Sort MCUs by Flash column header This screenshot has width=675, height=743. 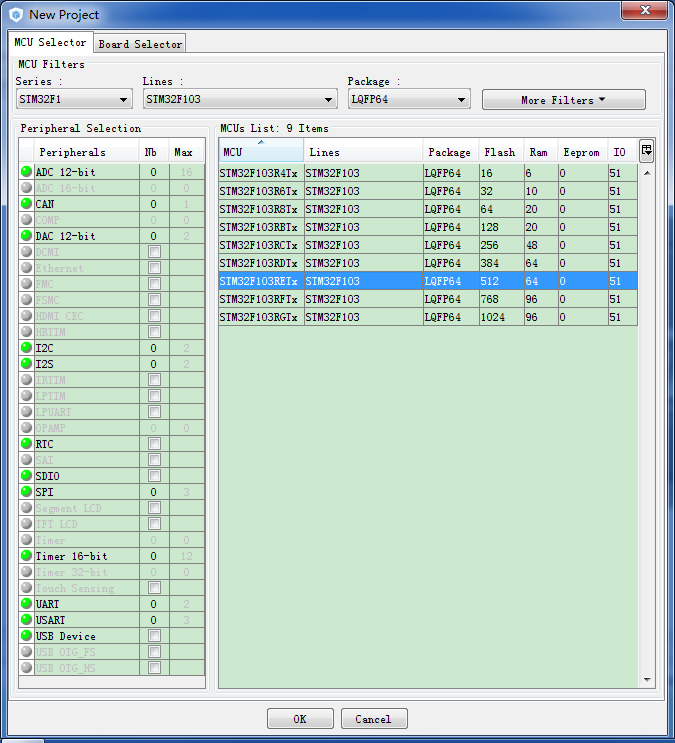[501, 152]
